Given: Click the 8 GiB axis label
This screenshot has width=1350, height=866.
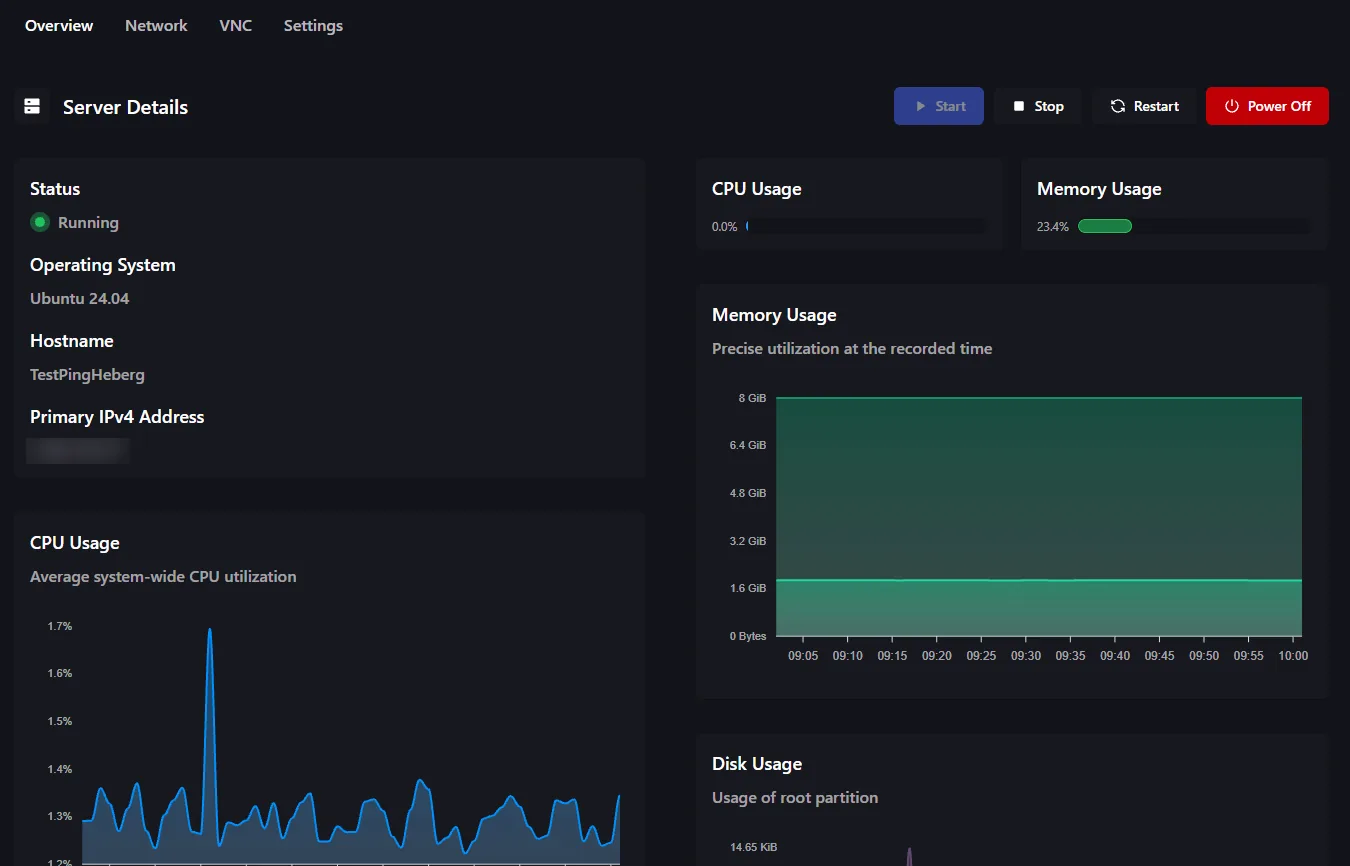Looking at the screenshot, I should coord(752,398).
